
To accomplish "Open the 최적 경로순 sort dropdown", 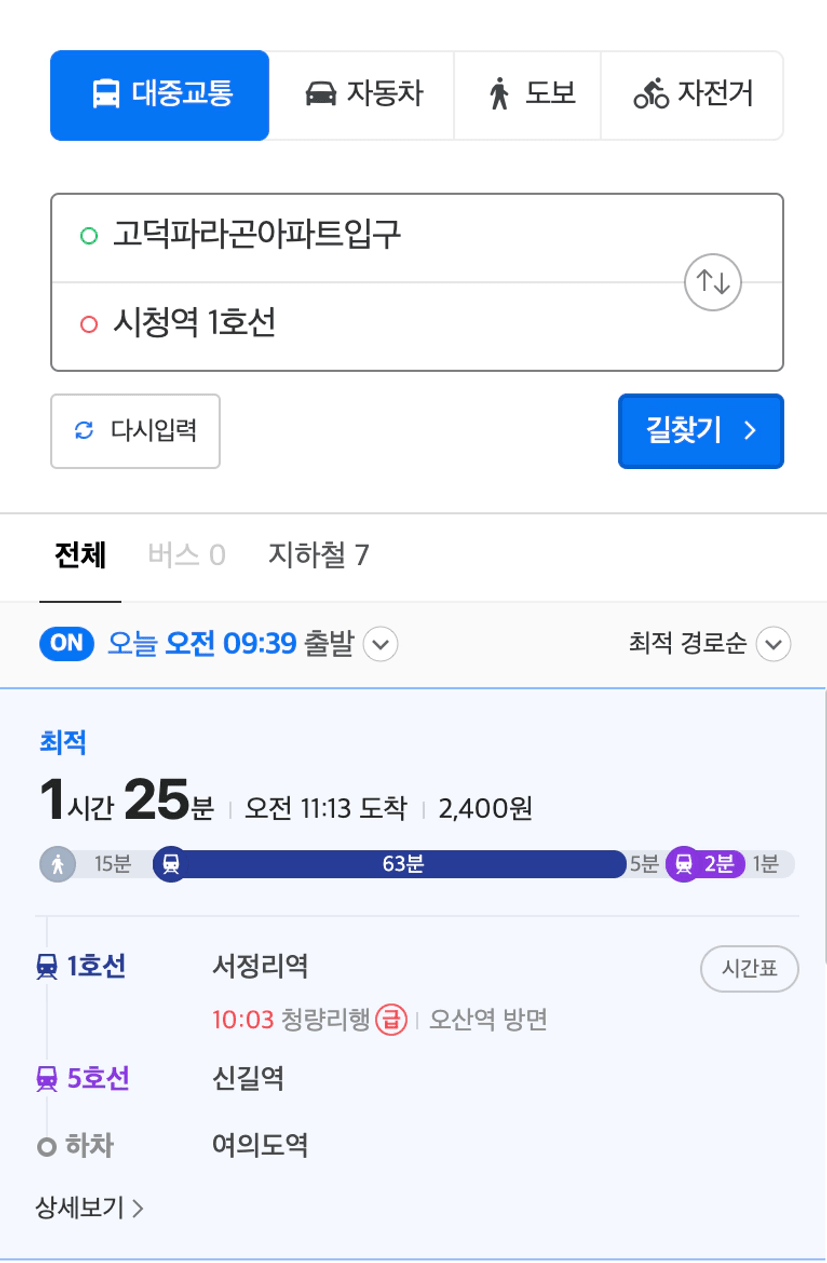I will [709, 645].
